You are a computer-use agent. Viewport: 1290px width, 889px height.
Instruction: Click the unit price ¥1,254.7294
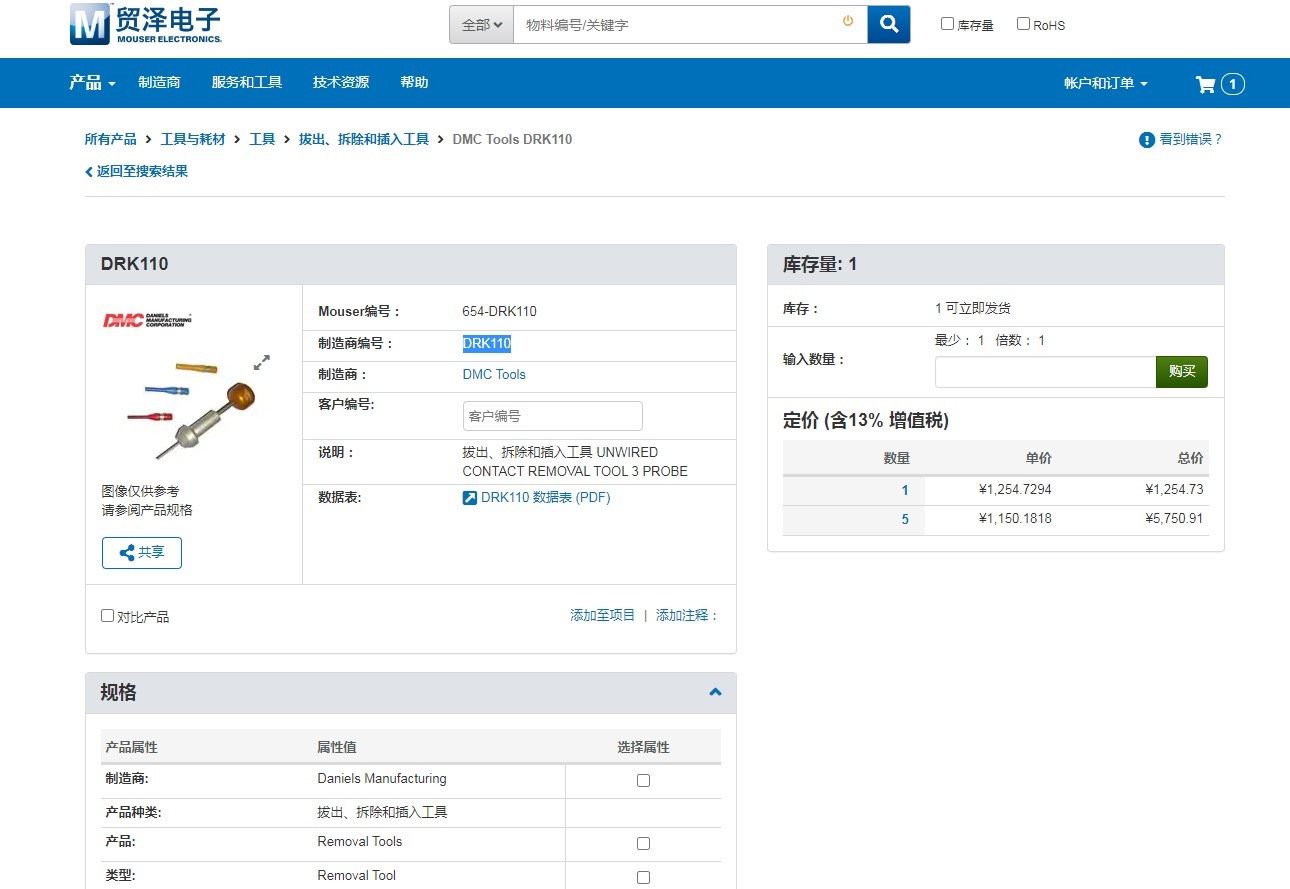tap(1015, 490)
